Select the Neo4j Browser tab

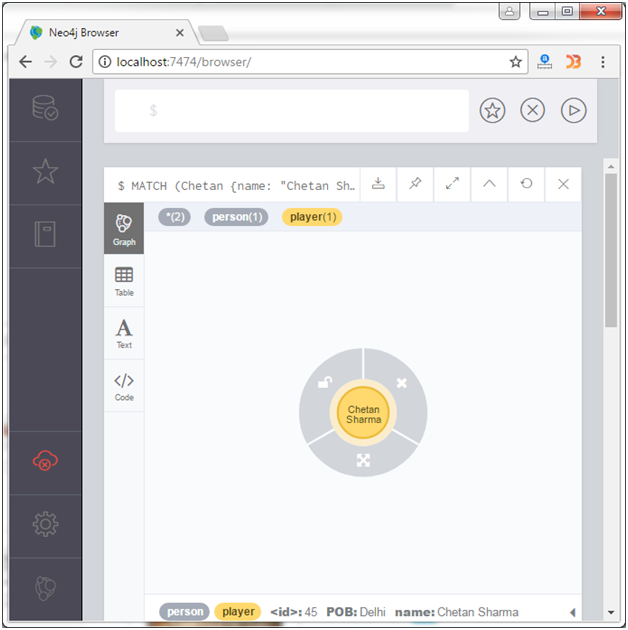pyautogui.click(x=106, y=33)
